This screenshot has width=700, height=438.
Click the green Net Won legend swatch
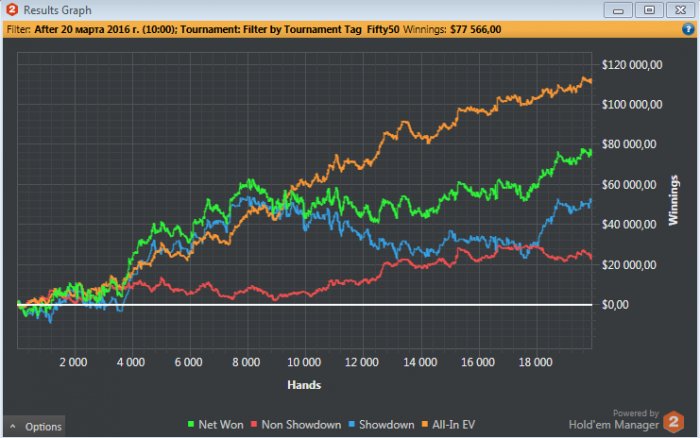(191, 424)
